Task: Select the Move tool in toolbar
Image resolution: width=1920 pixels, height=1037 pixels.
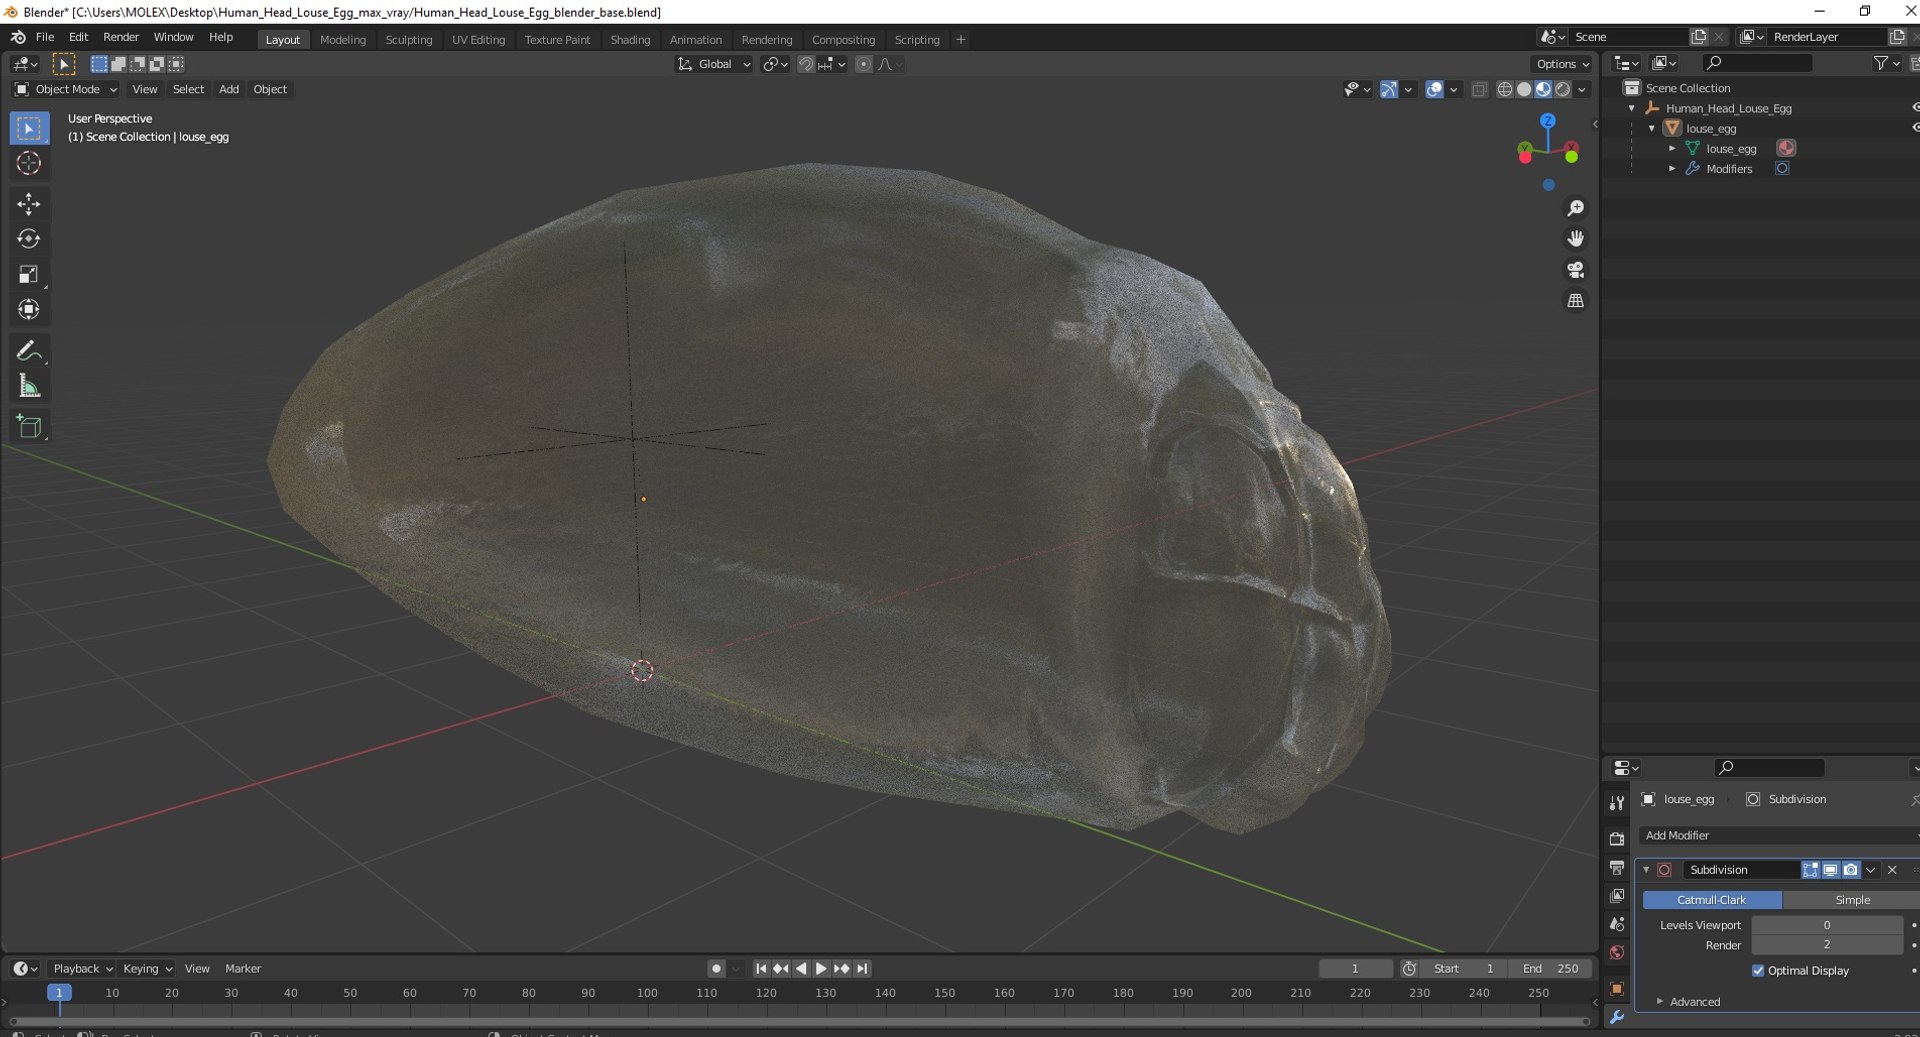Action: [x=28, y=204]
